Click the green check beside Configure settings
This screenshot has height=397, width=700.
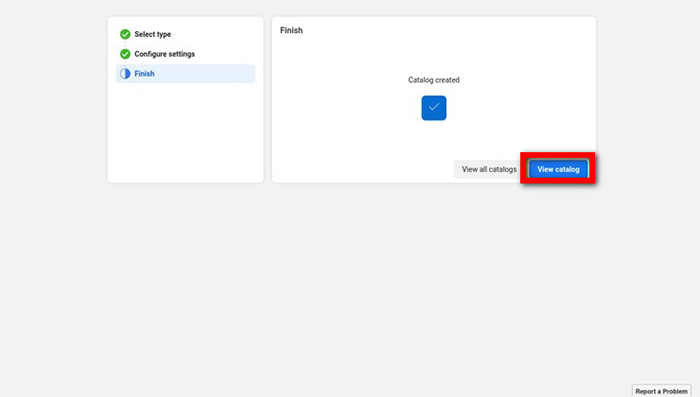125,54
